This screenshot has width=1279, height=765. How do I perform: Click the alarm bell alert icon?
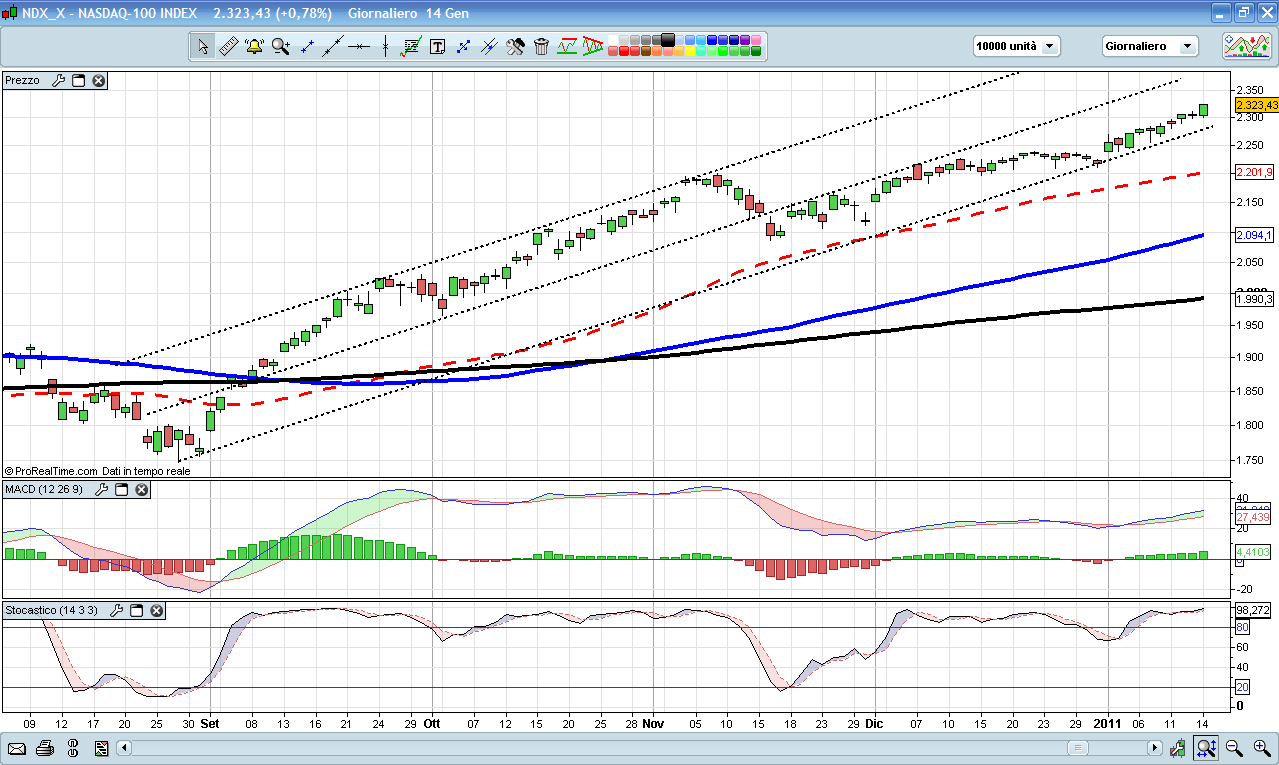coord(254,46)
